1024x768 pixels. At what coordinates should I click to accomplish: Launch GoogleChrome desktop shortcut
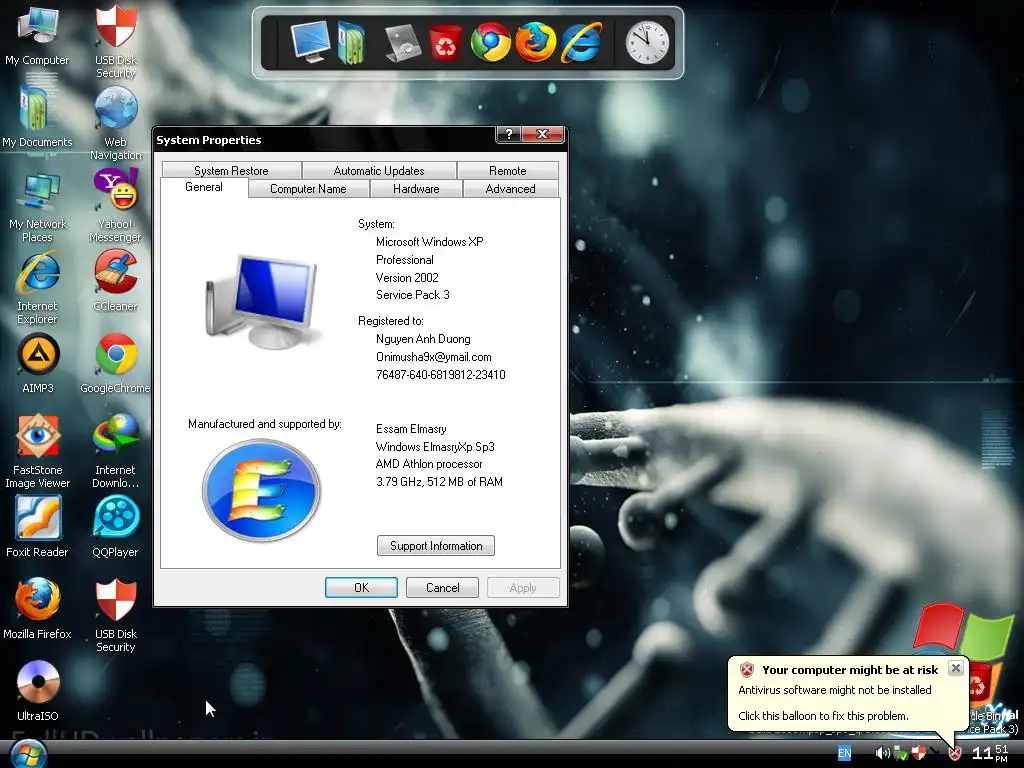coord(116,364)
